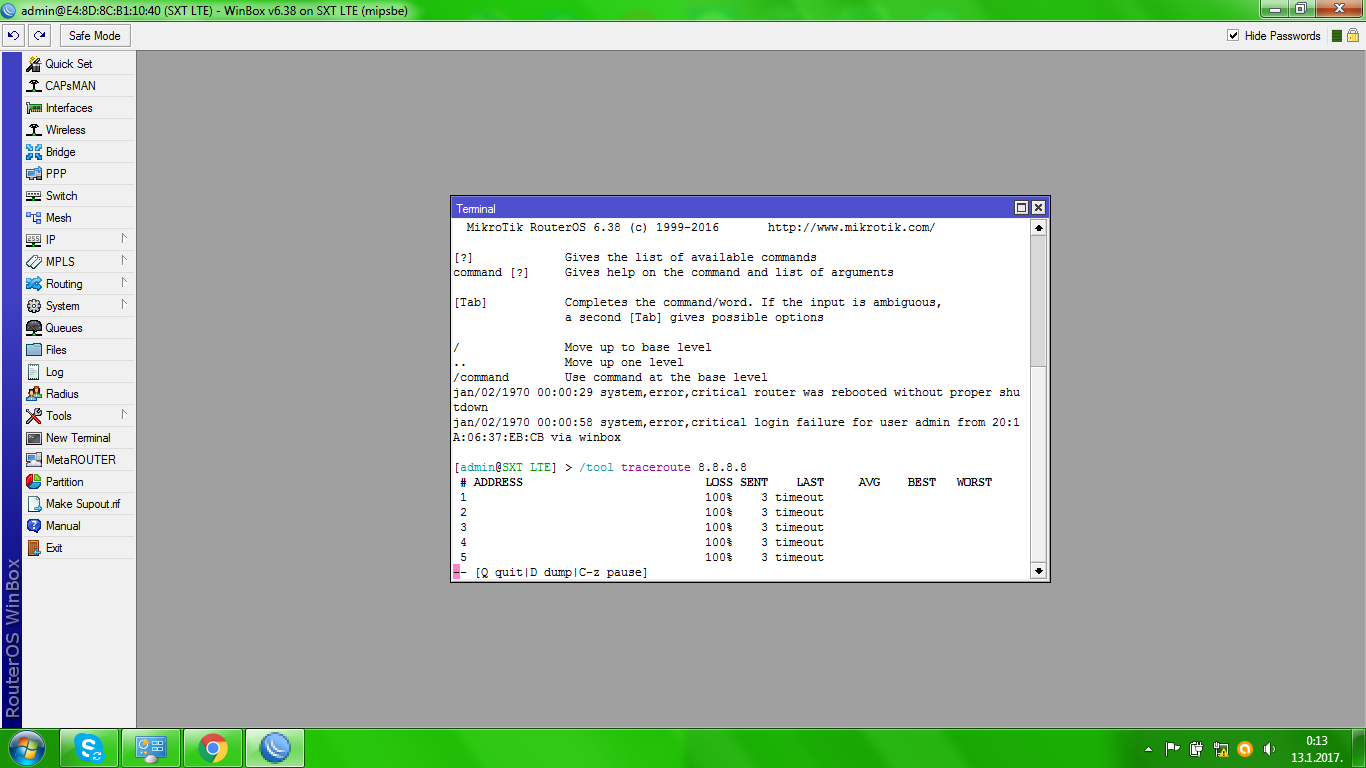1366x768 pixels.
Task: Click the Undo arrow in the toolbar
Action: point(13,36)
